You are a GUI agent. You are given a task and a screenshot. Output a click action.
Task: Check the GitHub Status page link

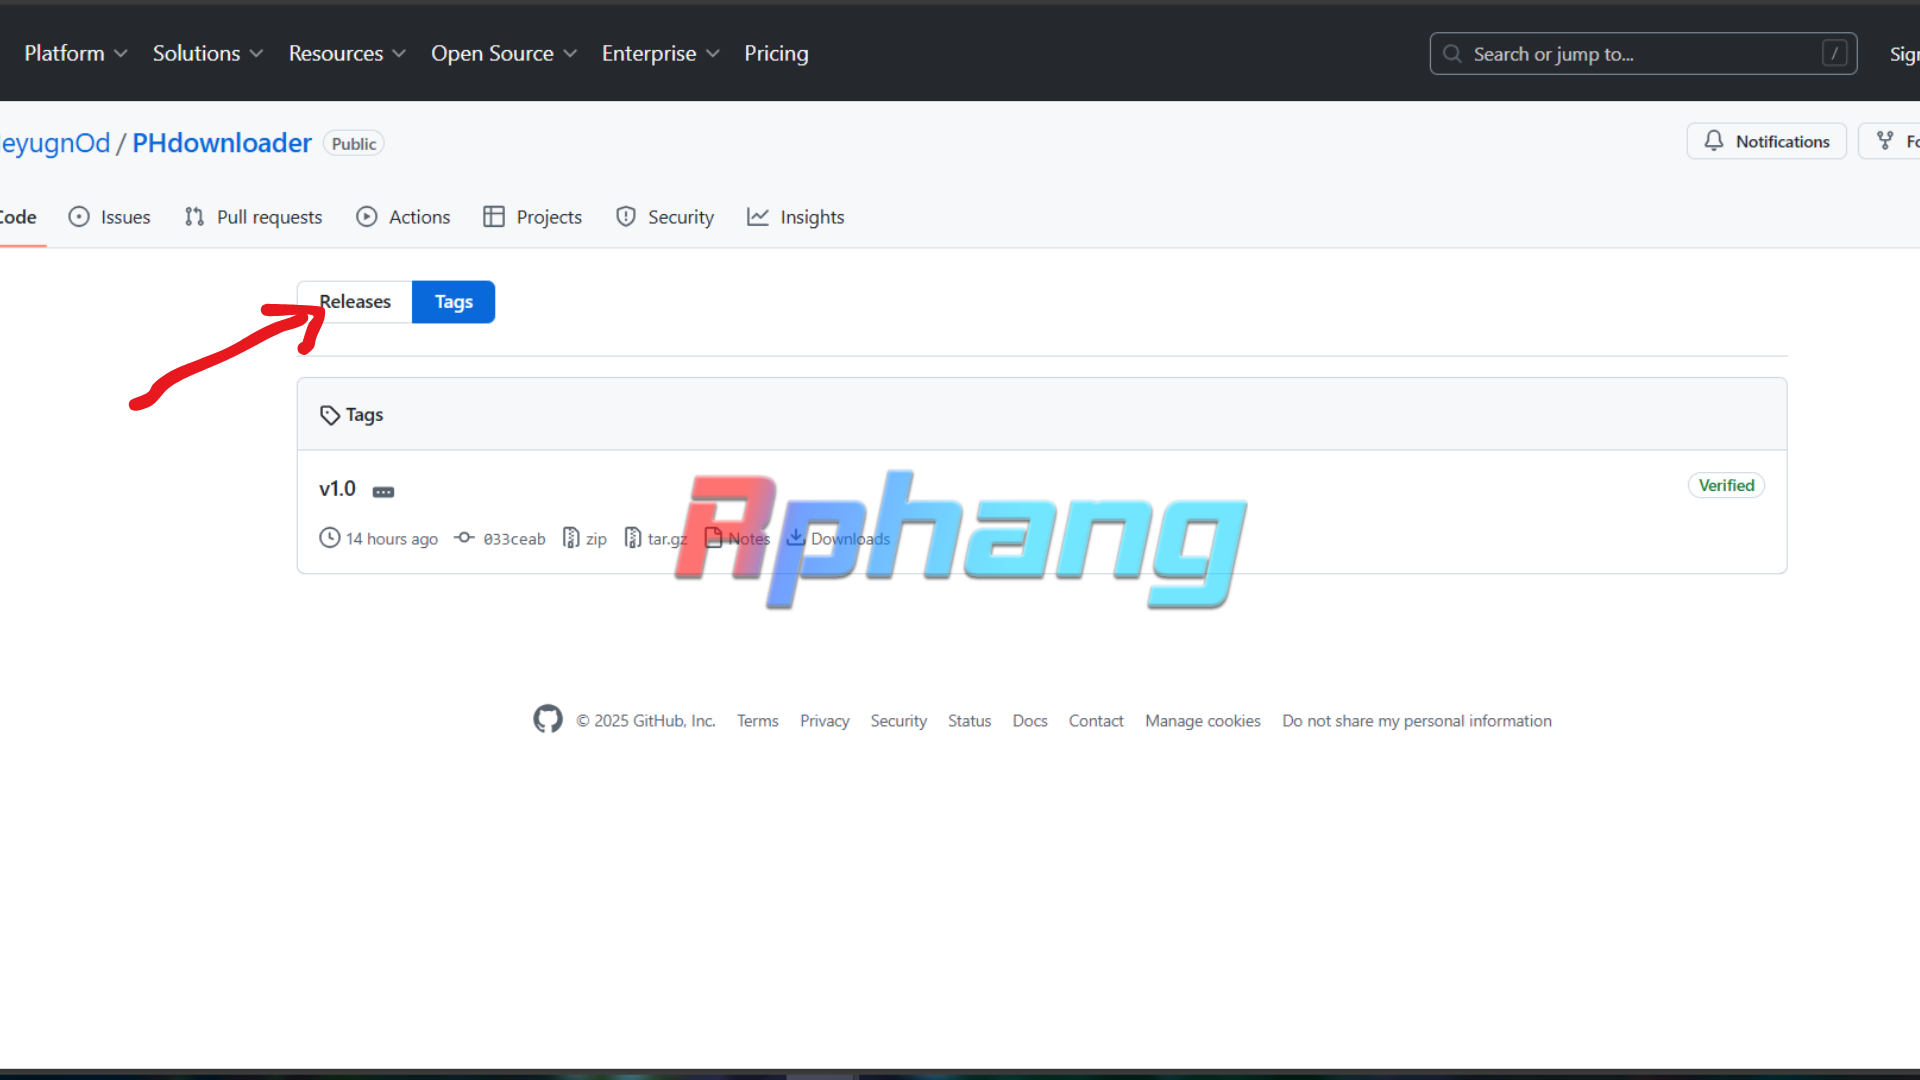[x=969, y=721]
